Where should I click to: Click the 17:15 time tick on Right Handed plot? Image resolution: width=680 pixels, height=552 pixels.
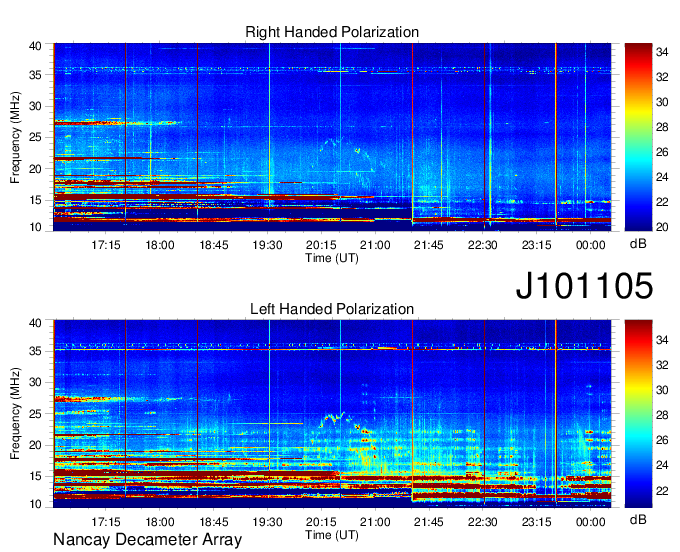tap(106, 245)
